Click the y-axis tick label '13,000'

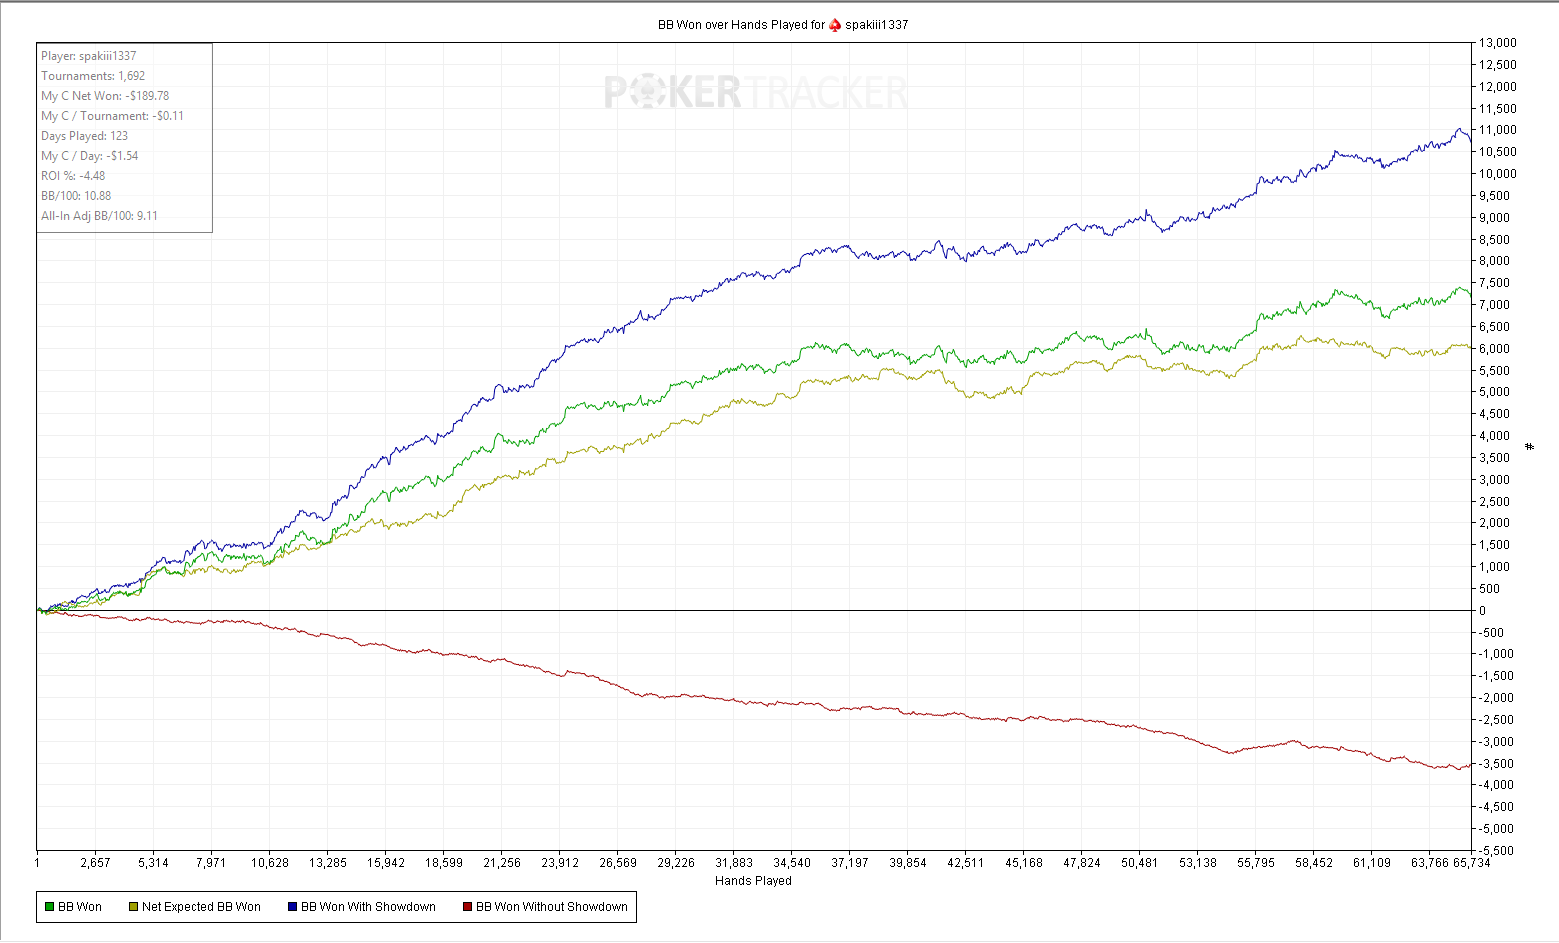tap(1498, 43)
